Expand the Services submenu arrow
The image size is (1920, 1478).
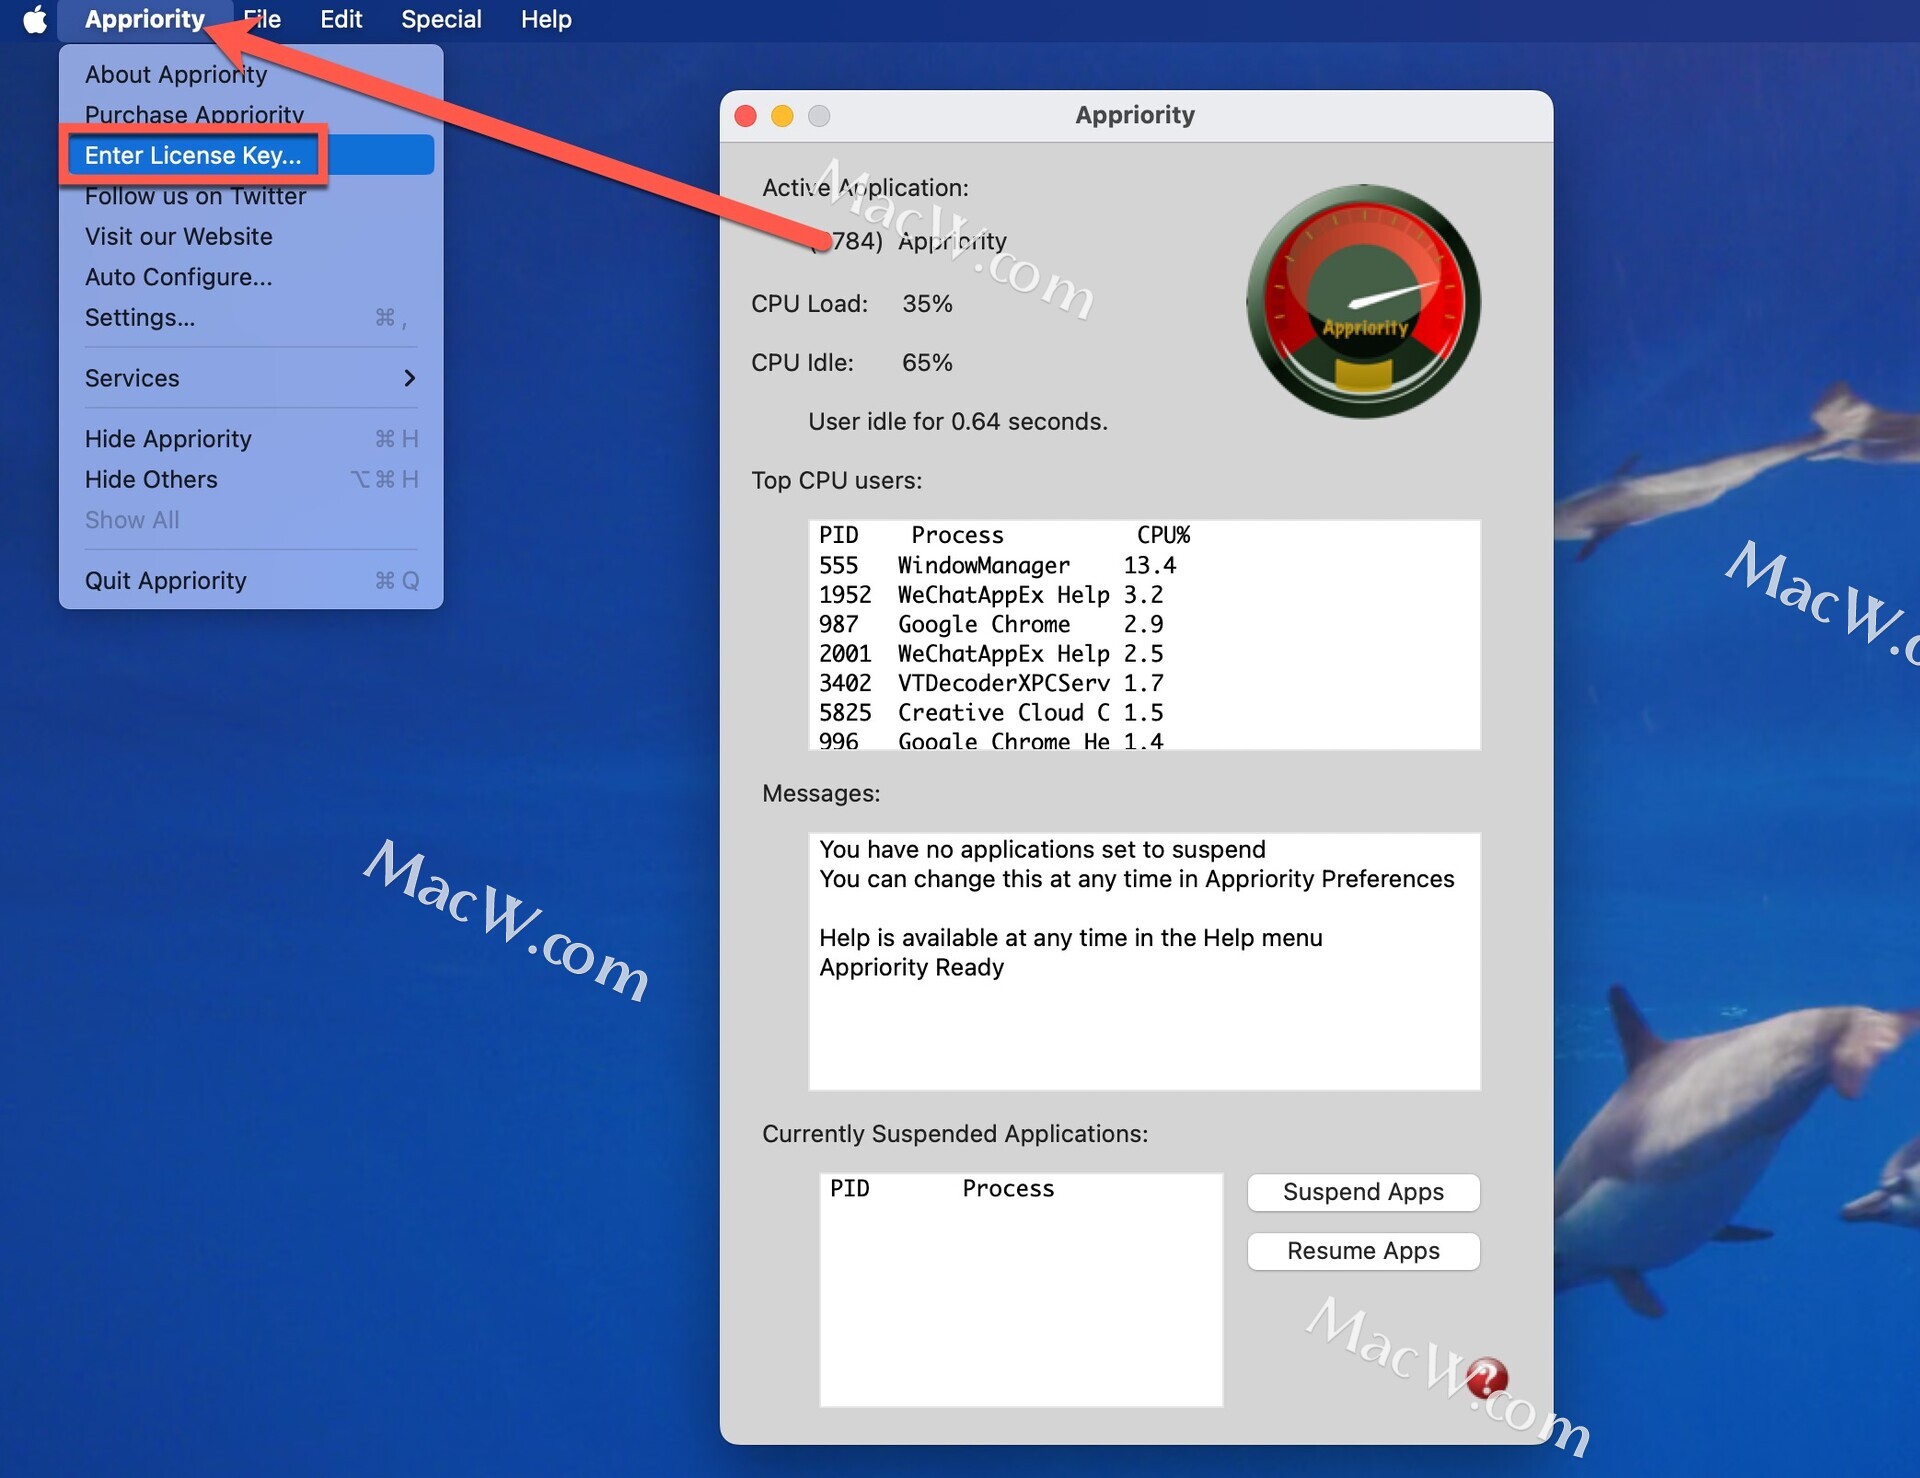(409, 378)
